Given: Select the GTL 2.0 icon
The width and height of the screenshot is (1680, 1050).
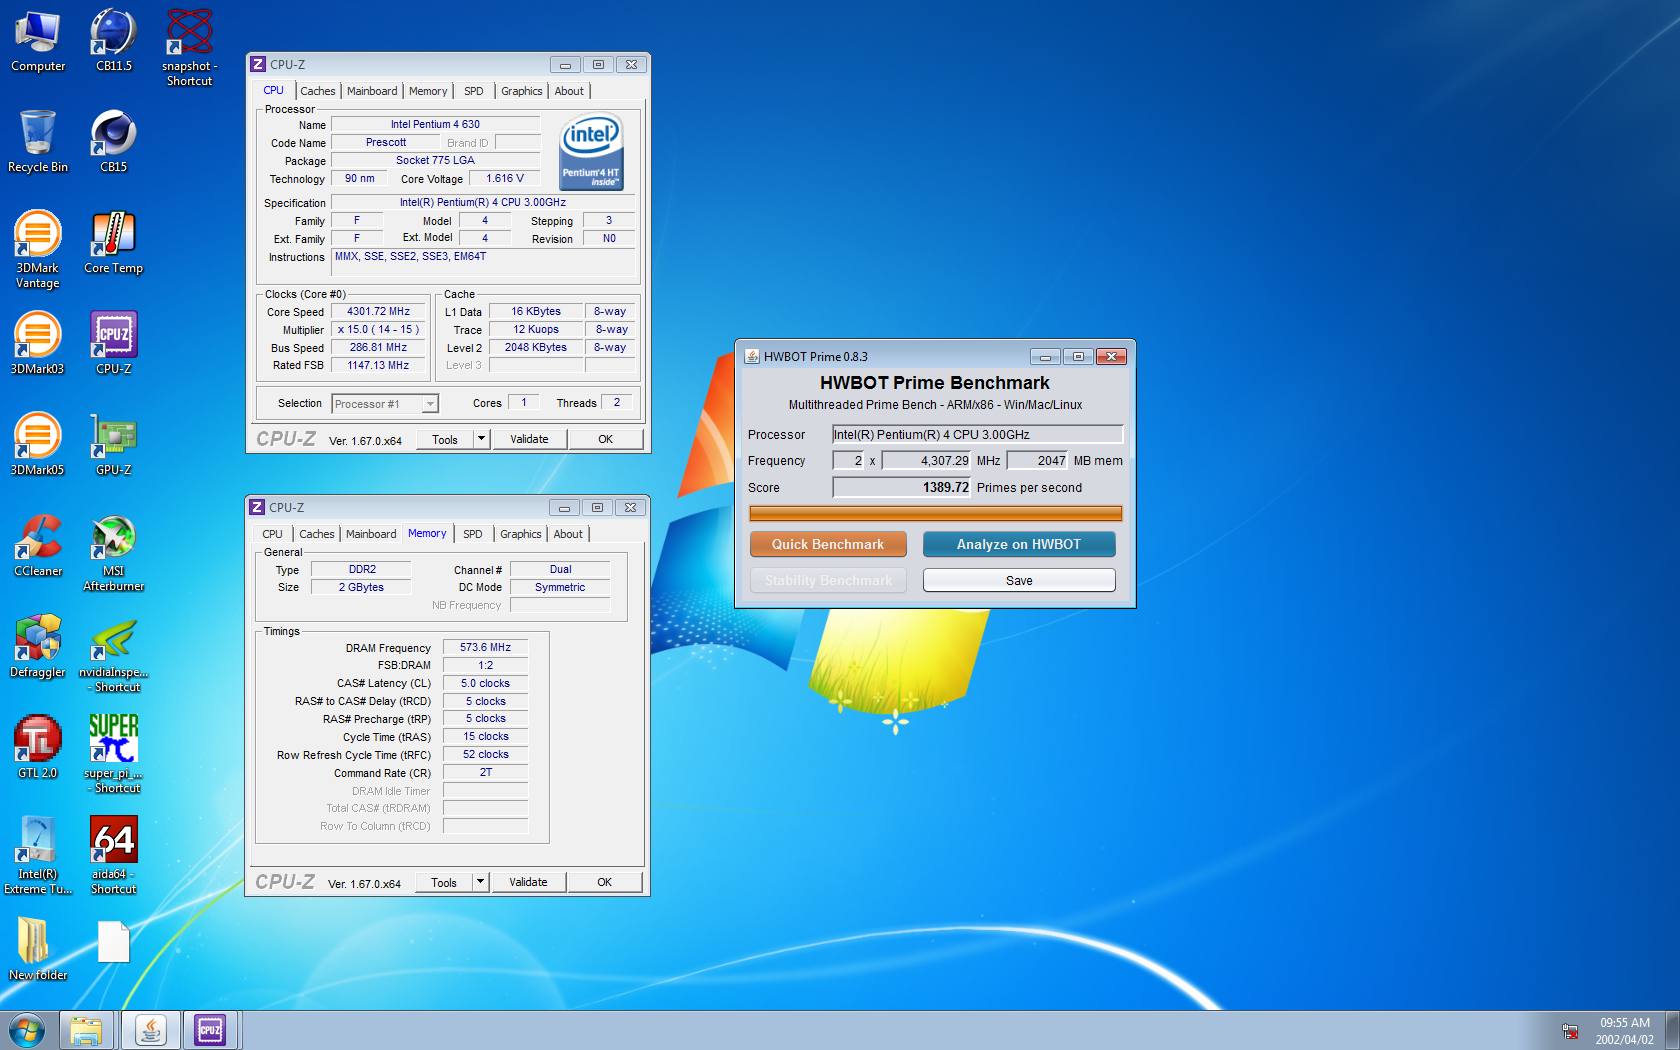Looking at the screenshot, I should pyautogui.click(x=38, y=748).
